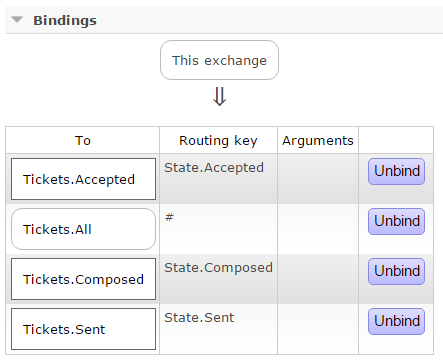443x362 pixels.
Task: Unbind the State.Accepted routing key binding
Action: click(x=396, y=171)
